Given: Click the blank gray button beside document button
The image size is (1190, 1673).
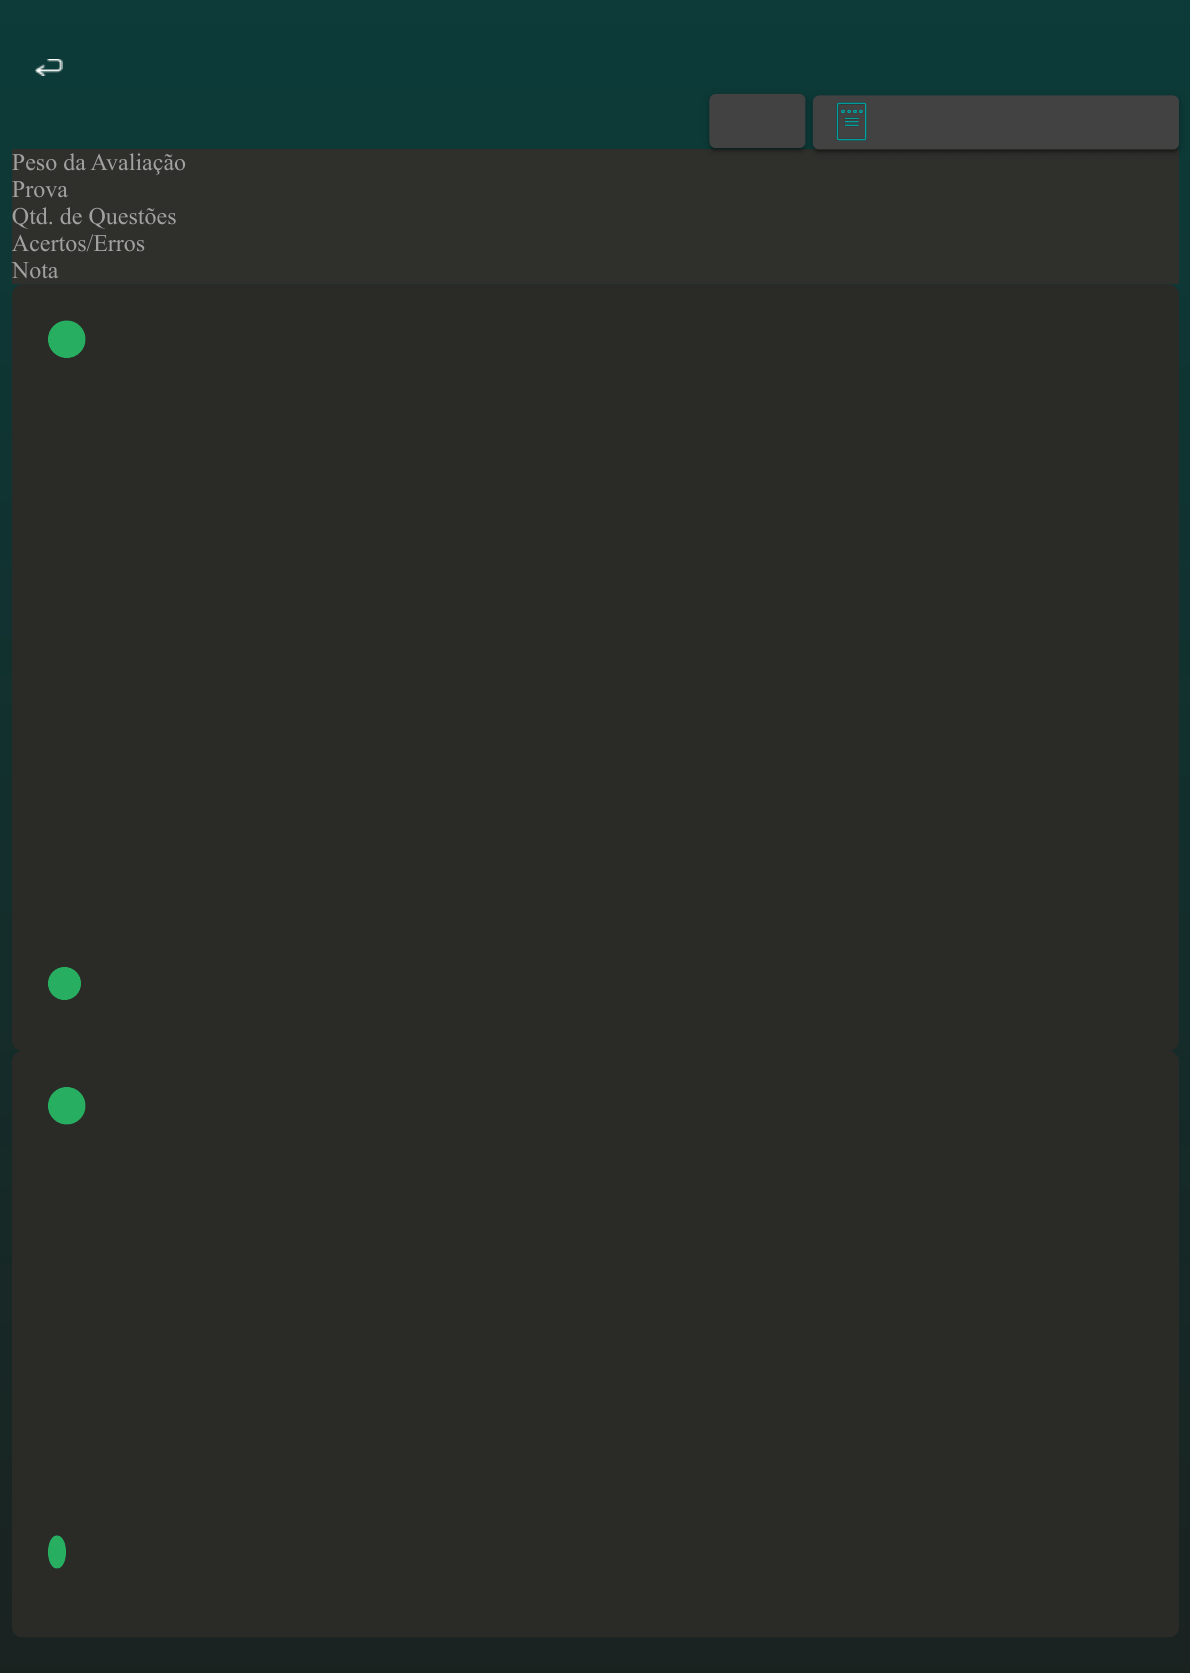Looking at the screenshot, I should [x=757, y=121].
